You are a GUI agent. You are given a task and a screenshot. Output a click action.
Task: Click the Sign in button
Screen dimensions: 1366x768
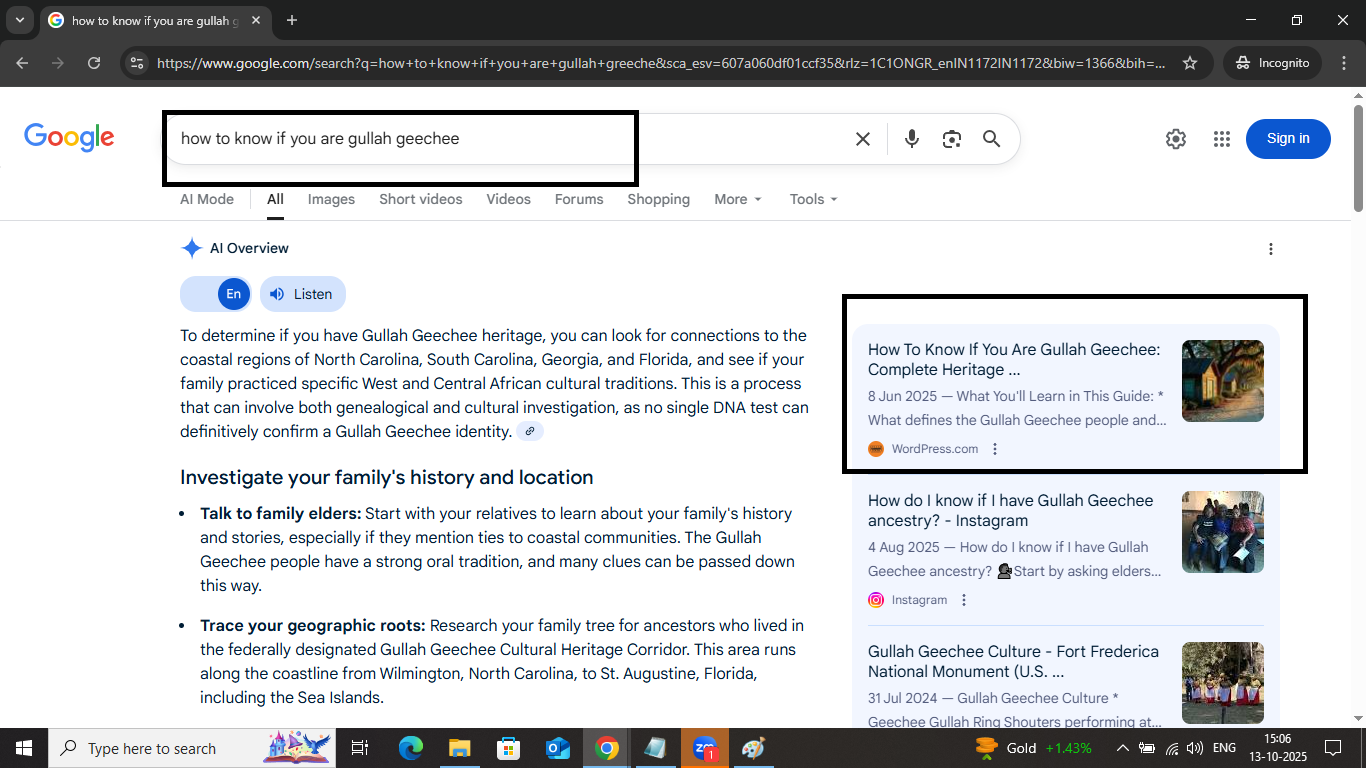[1287, 138]
